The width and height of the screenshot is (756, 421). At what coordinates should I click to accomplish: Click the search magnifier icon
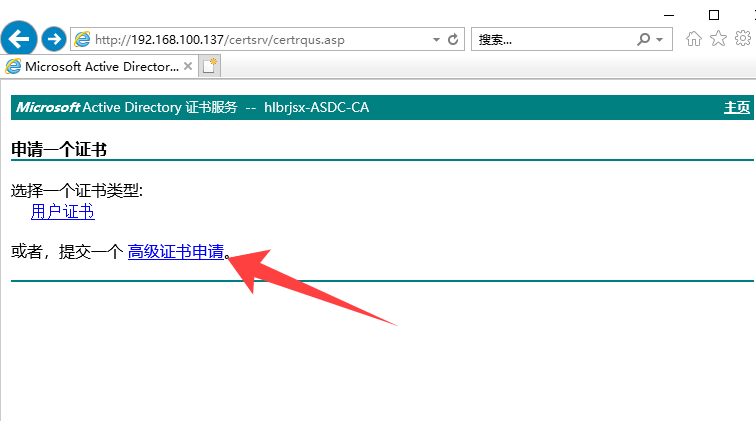[644, 39]
